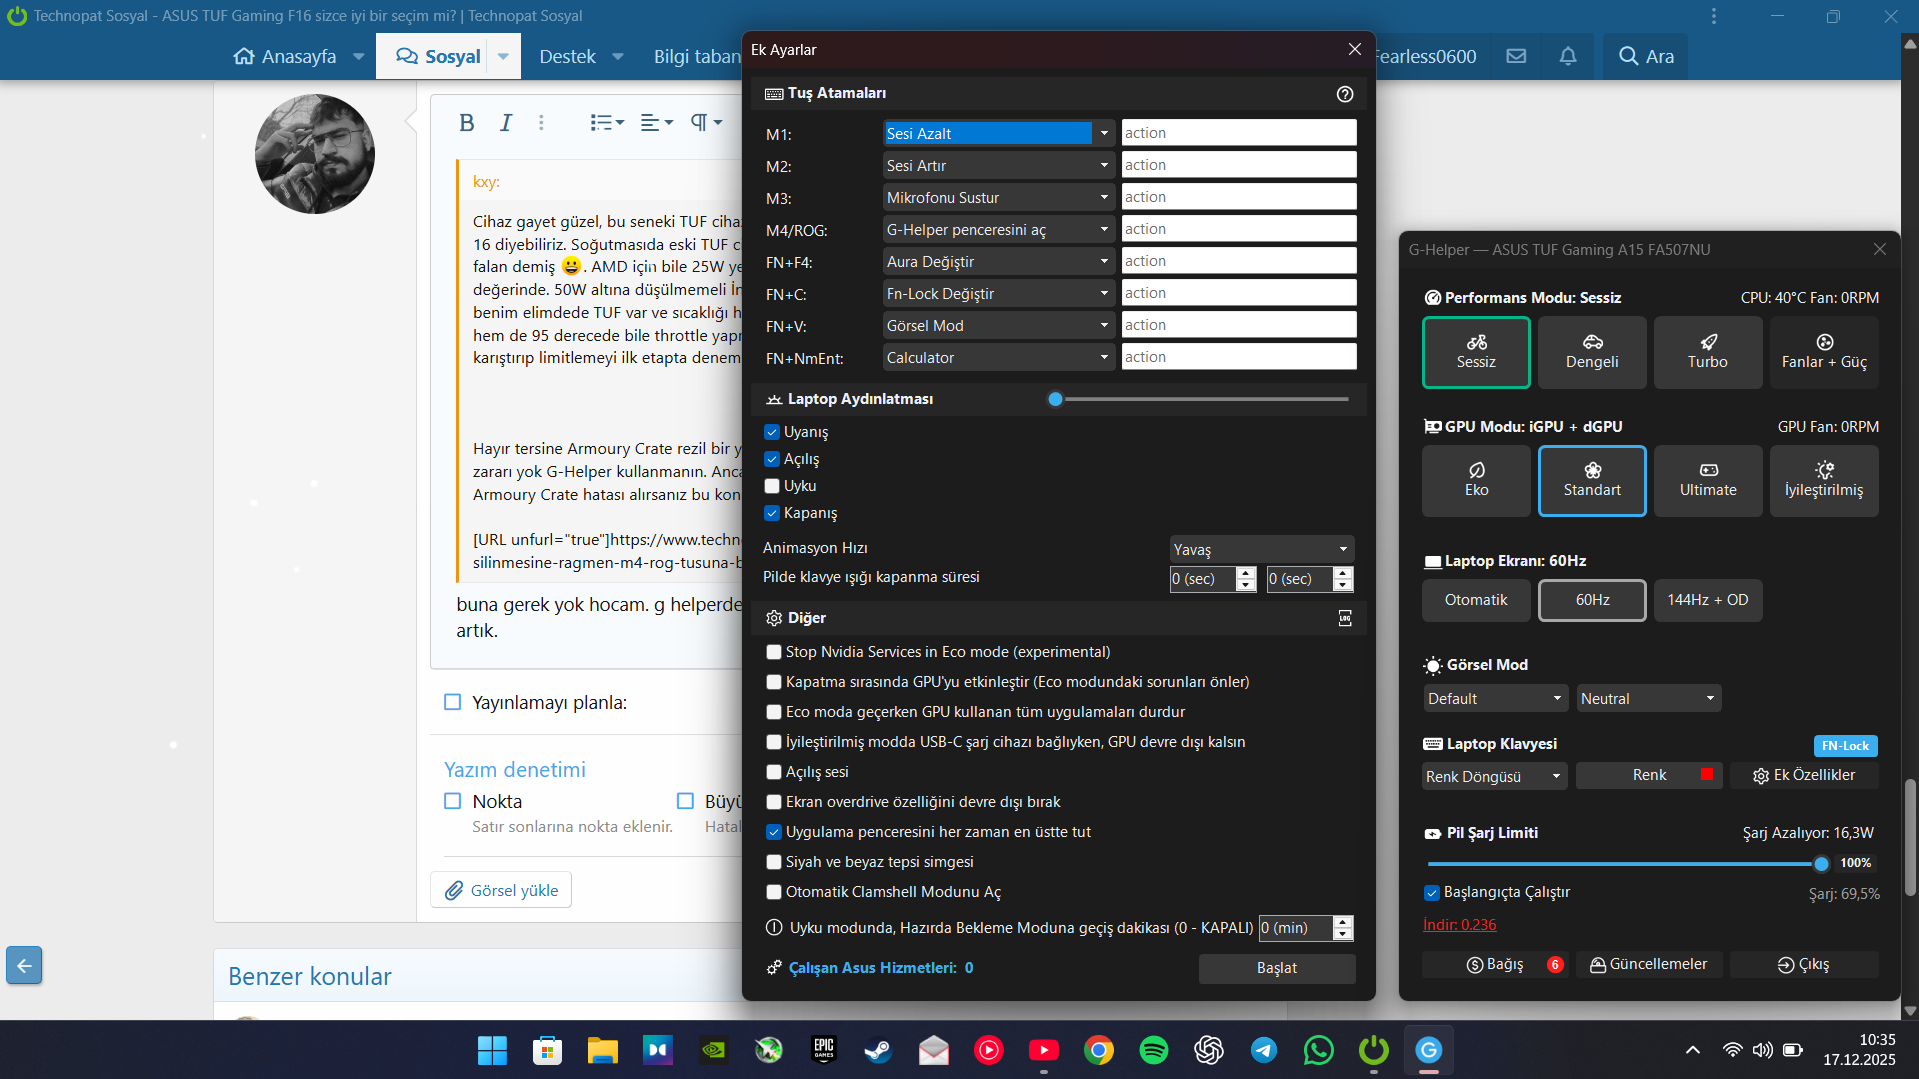Uncheck Uygulama penceresini her zaman en üstte tut

click(x=774, y=832)
